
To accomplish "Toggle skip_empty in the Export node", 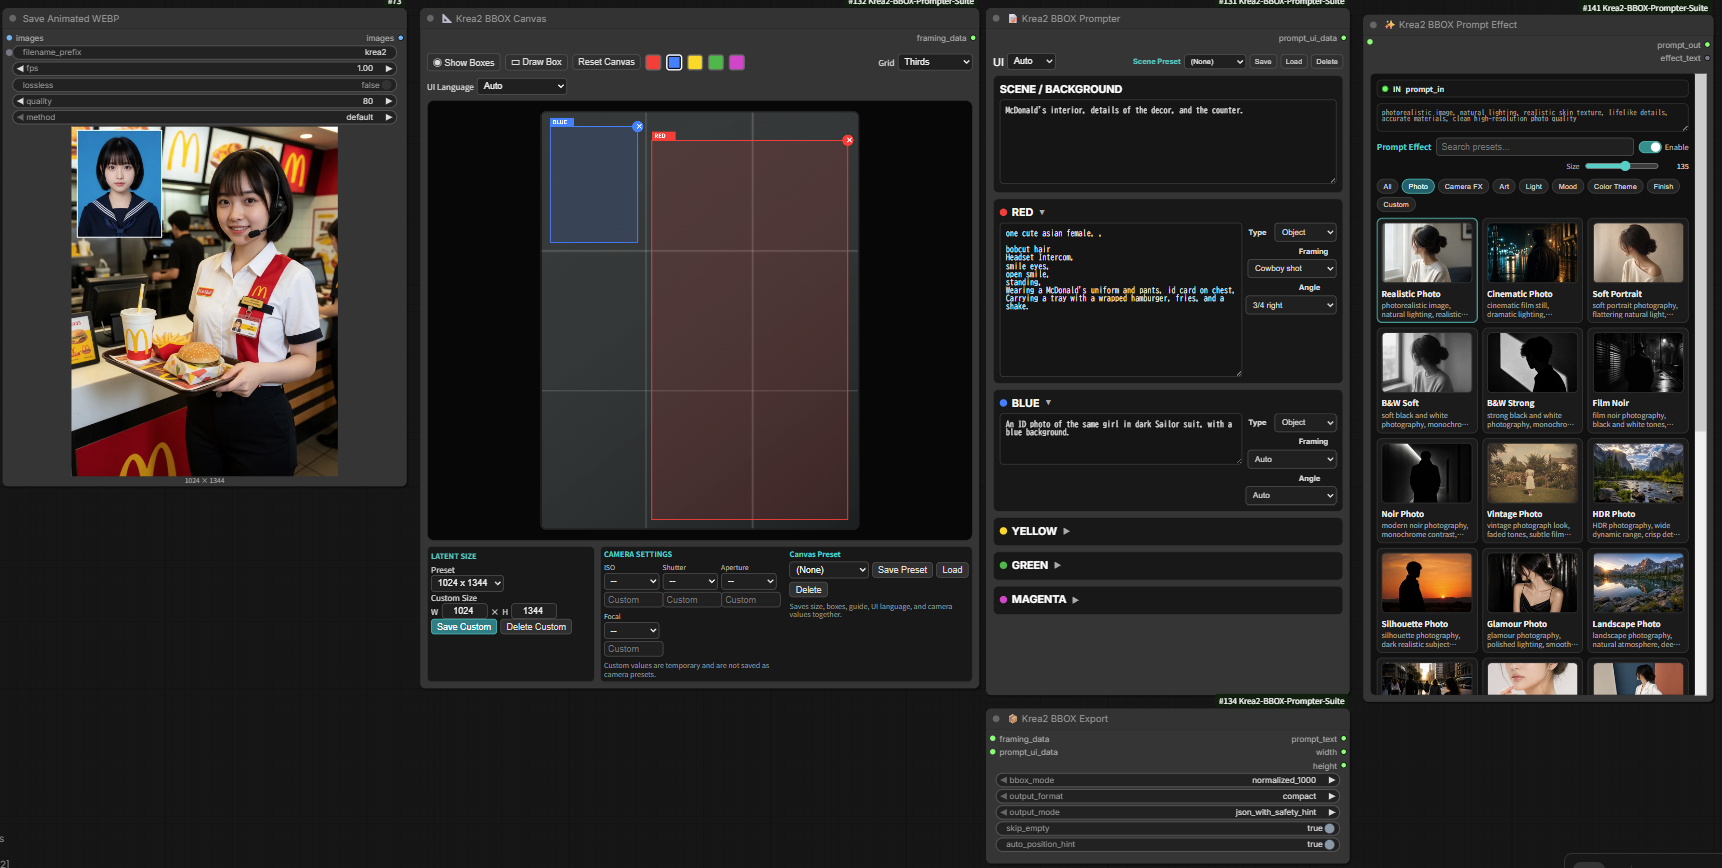I will click(1329, 828).
